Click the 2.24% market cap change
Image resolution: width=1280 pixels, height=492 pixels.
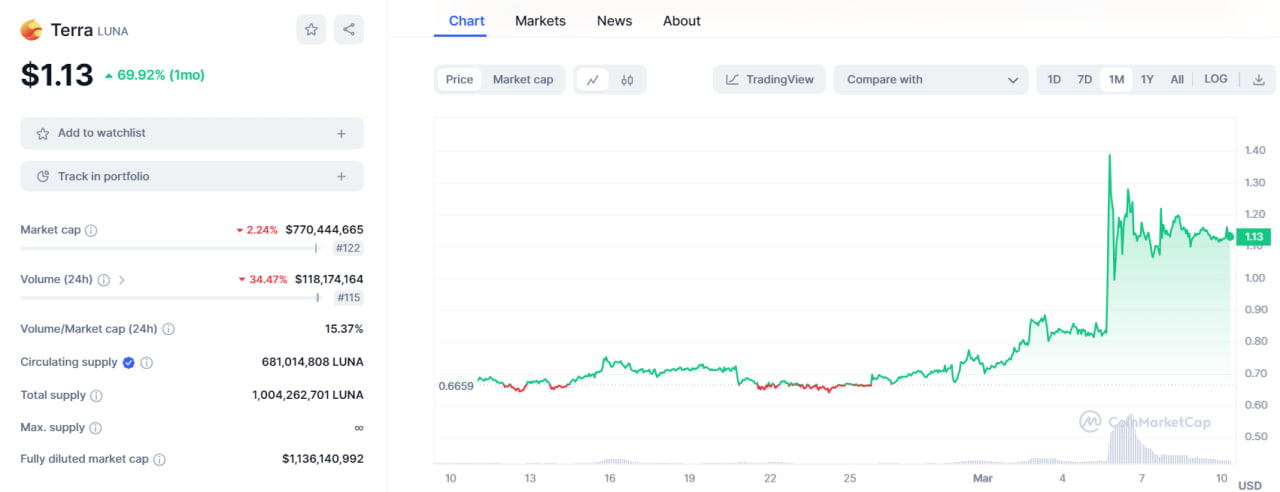257,230
